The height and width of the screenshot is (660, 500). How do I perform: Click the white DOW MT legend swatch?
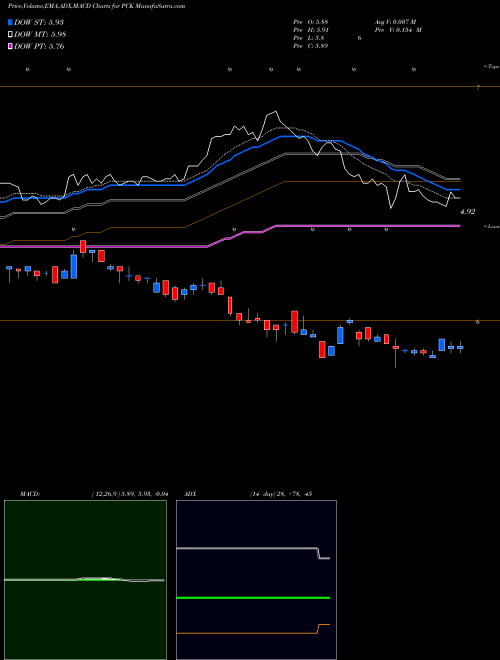point(11,35)
